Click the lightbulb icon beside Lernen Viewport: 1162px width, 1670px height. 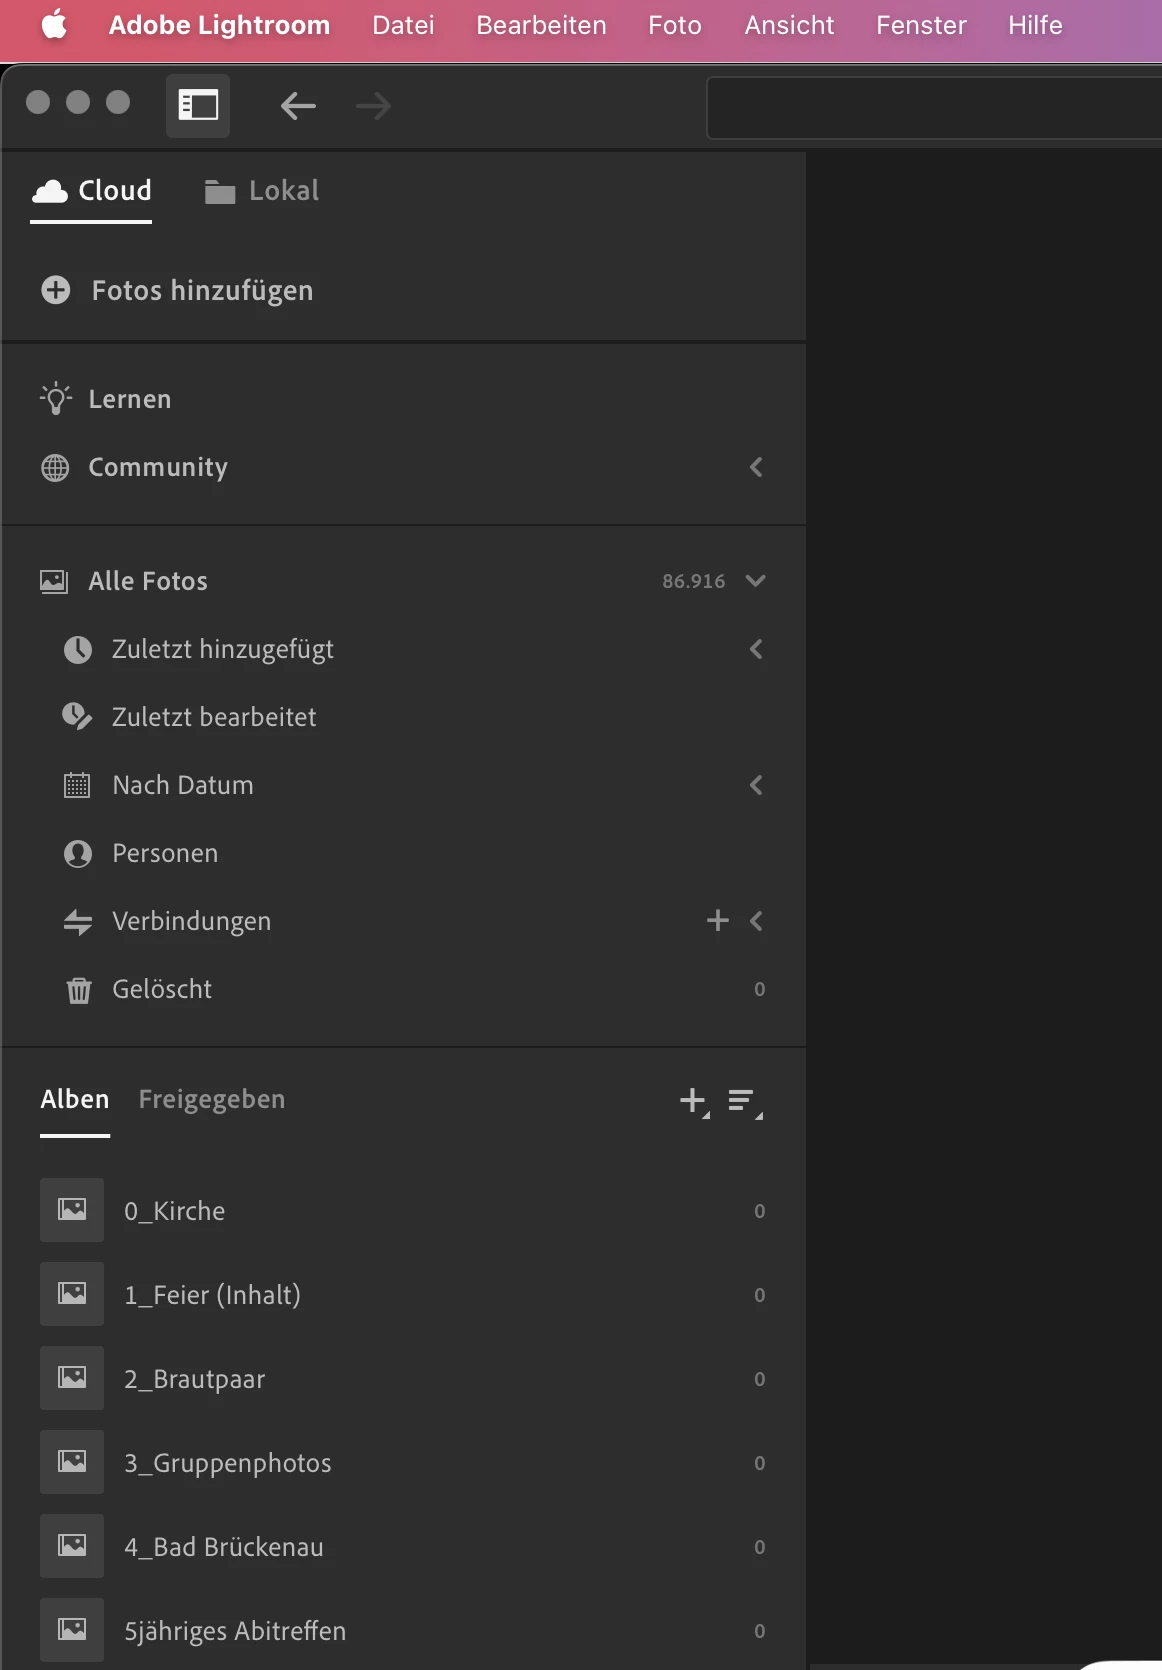(56, 398)
